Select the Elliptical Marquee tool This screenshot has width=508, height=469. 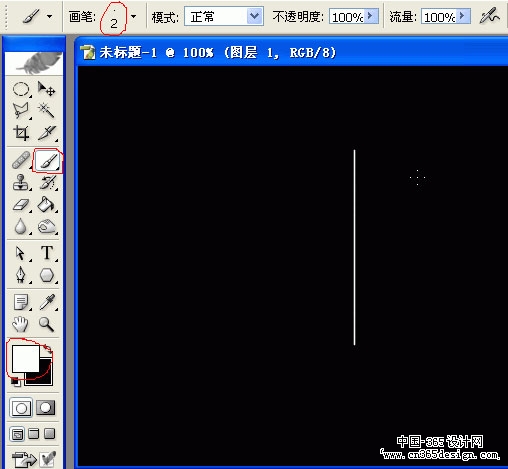(x=21, y=89)
